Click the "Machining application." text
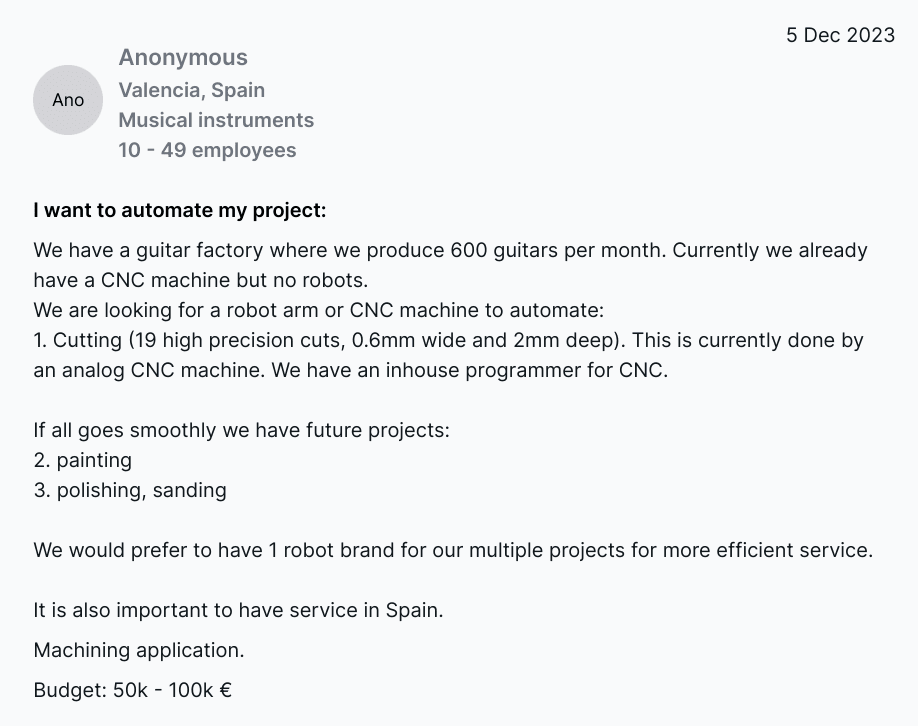This screenshot has height=726, width=918. coord(138,650)
